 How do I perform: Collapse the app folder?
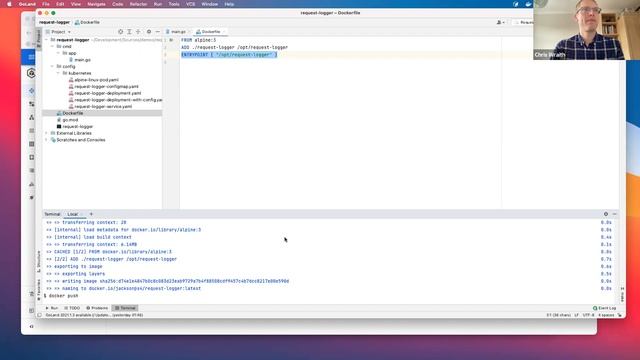(58, 53)
